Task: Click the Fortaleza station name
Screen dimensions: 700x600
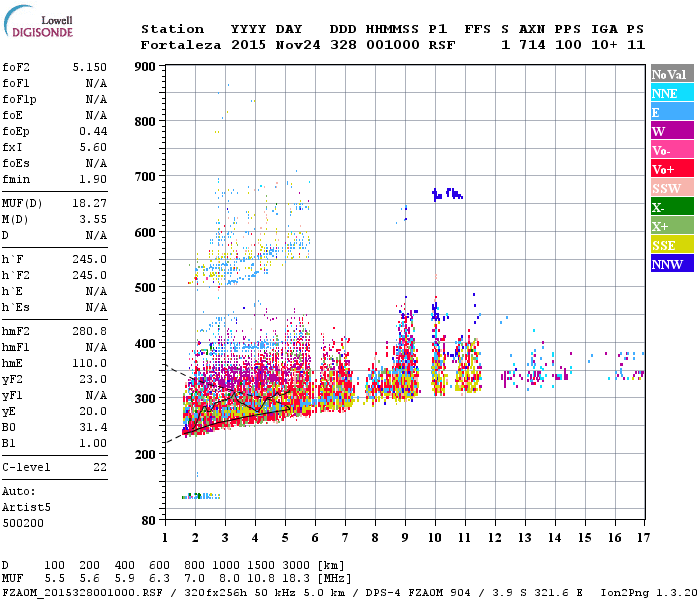Action: click(x=181, y=45)
